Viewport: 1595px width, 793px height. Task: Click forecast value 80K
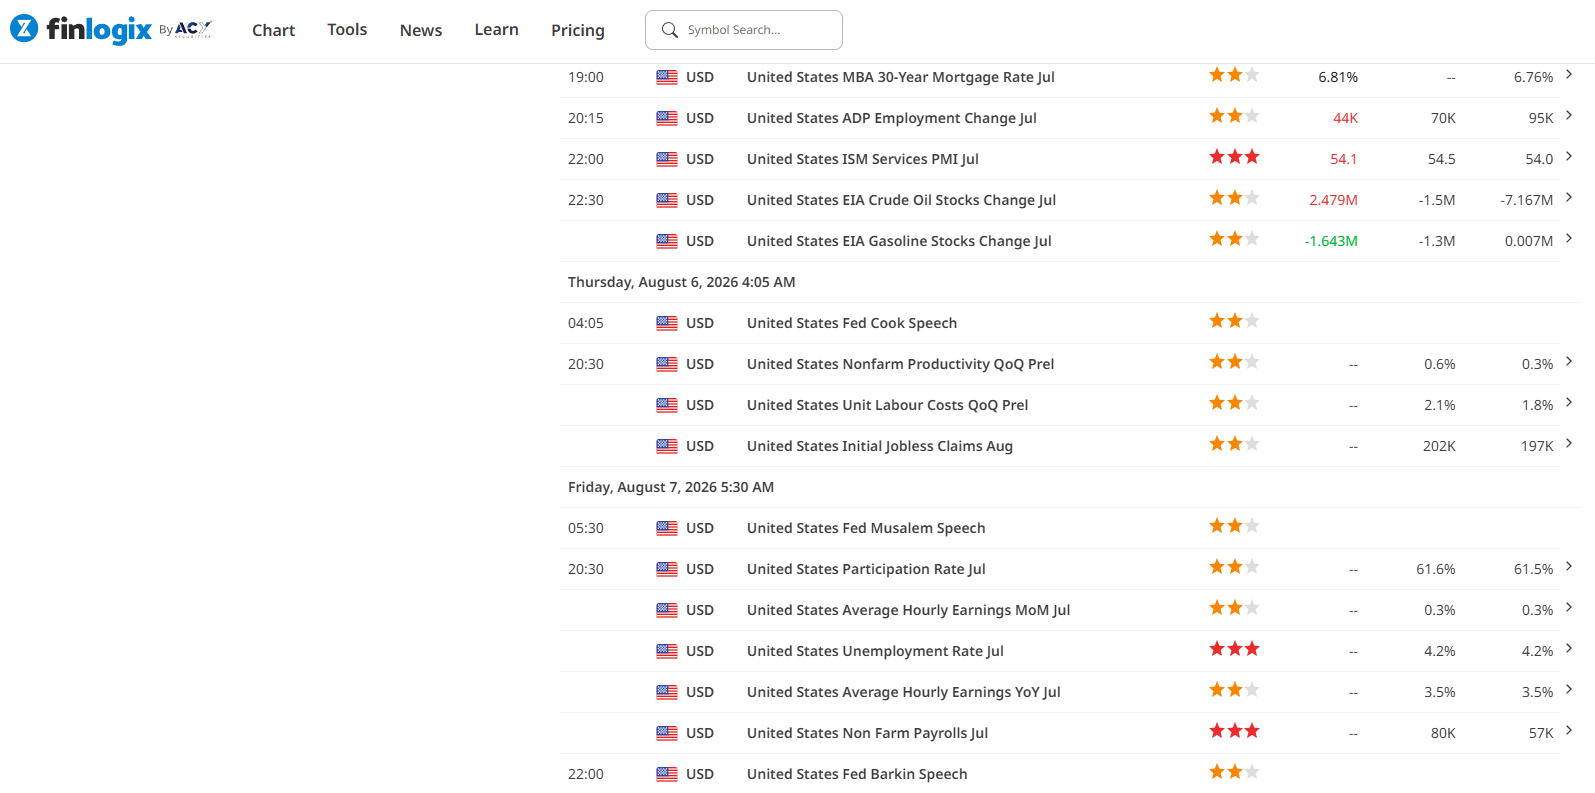(x=1443, y=733)
